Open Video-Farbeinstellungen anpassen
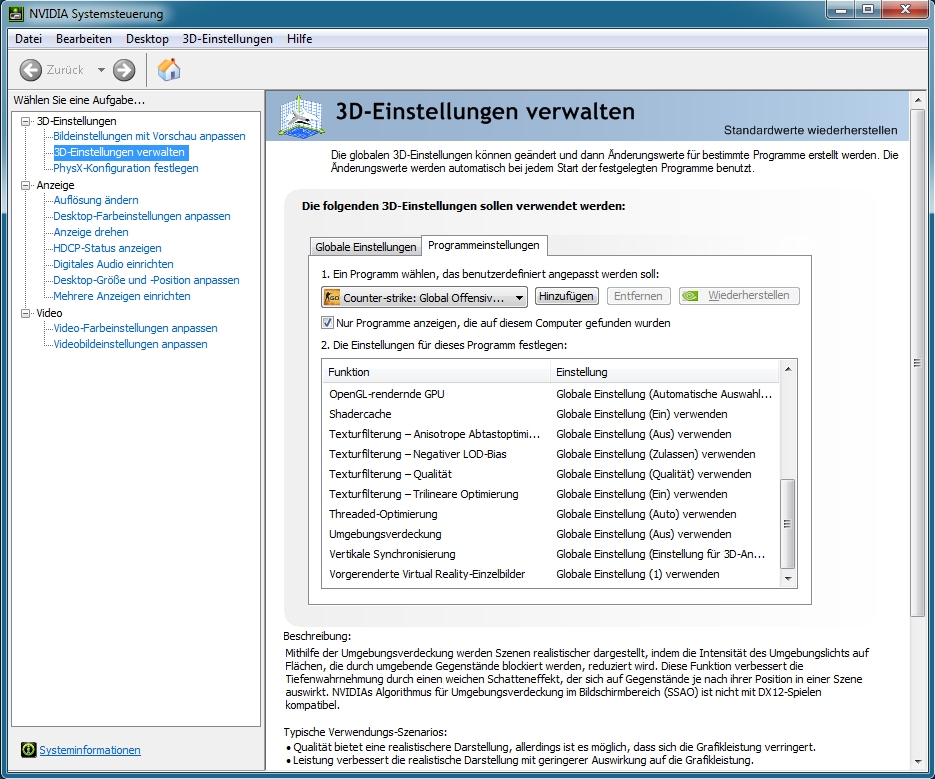This screenshot has height=779, width=935. pyautogui.click(x=135, y=328)
